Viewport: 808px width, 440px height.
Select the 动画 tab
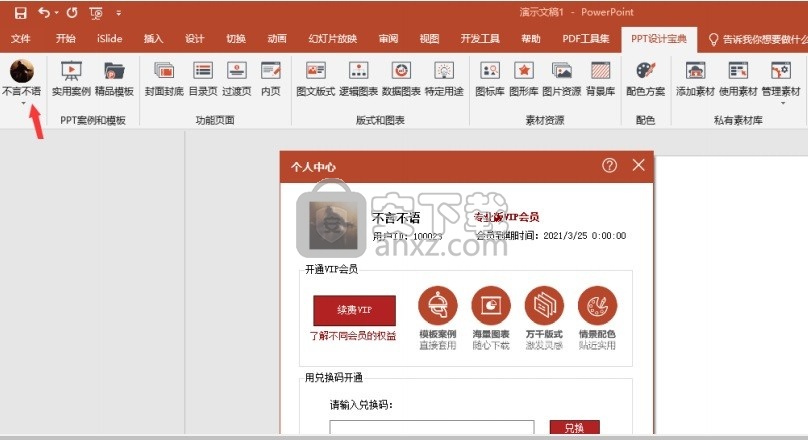(277, 39)
